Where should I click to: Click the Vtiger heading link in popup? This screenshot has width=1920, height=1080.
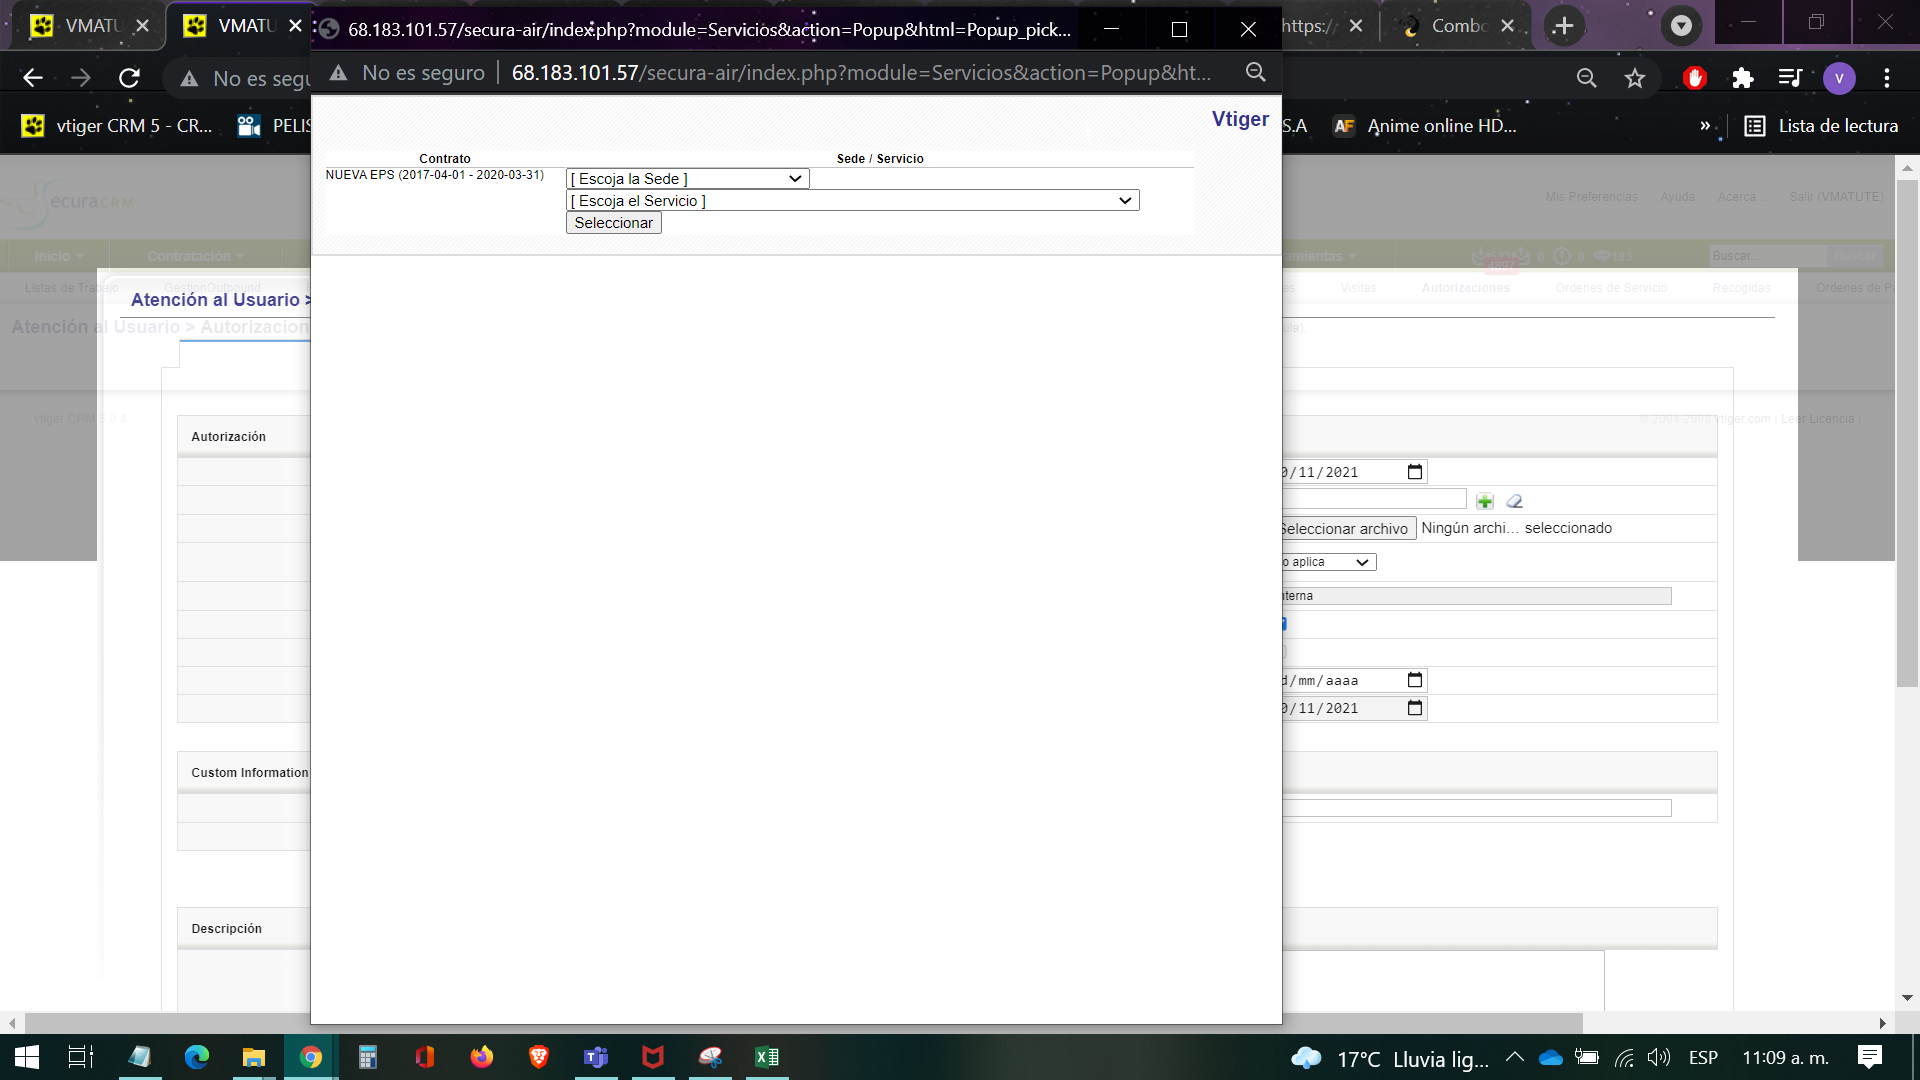(1240, 119)
